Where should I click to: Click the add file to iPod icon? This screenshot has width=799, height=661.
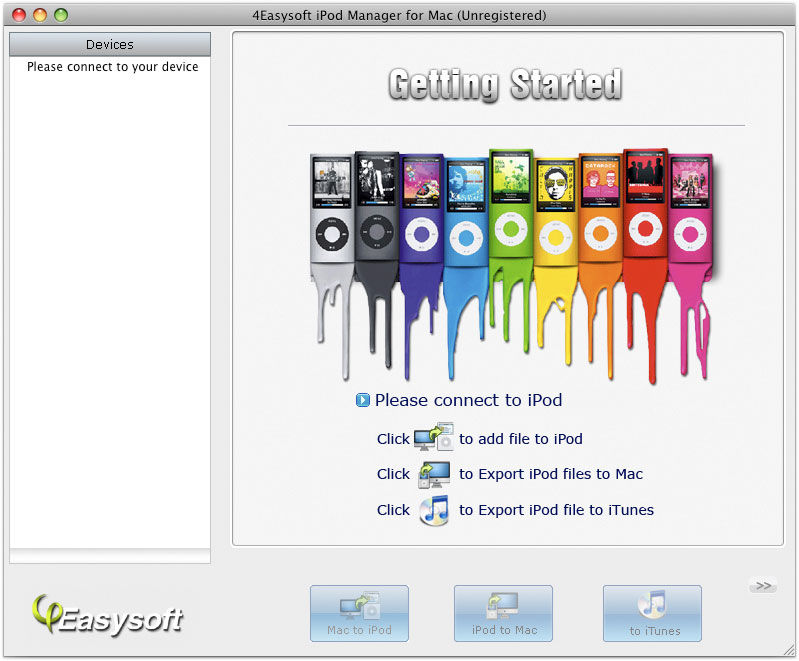(x=434, y=437)
